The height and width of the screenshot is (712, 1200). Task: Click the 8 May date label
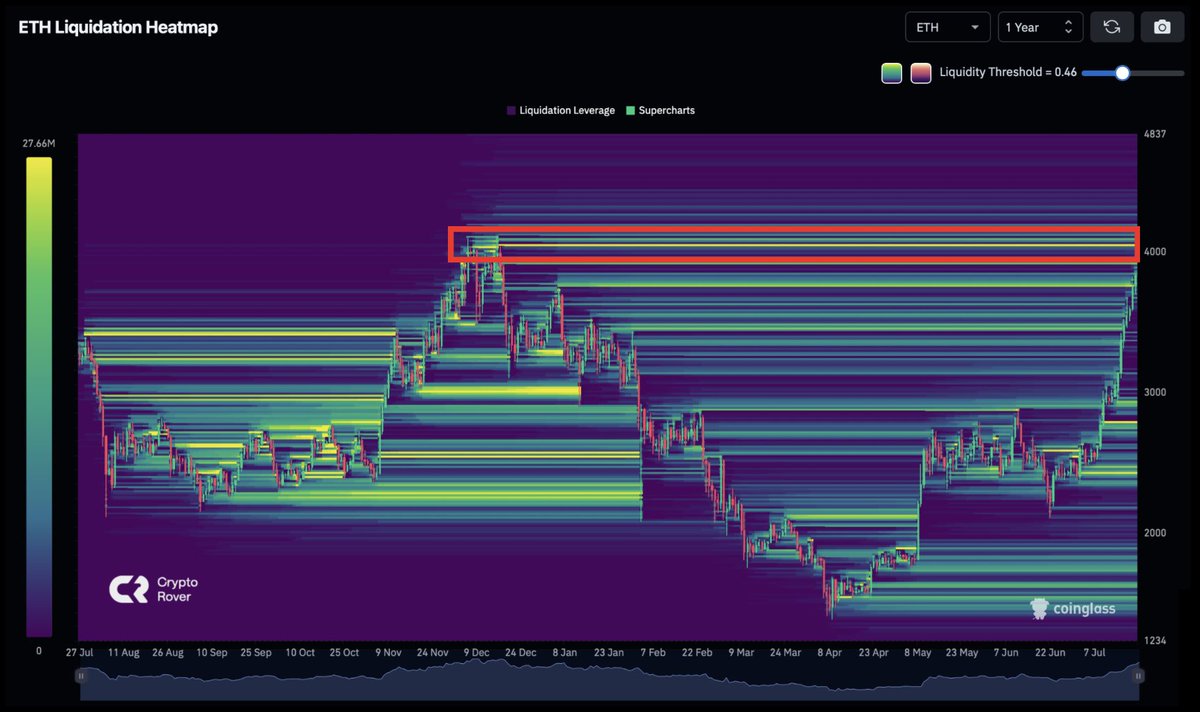point(917,653)
